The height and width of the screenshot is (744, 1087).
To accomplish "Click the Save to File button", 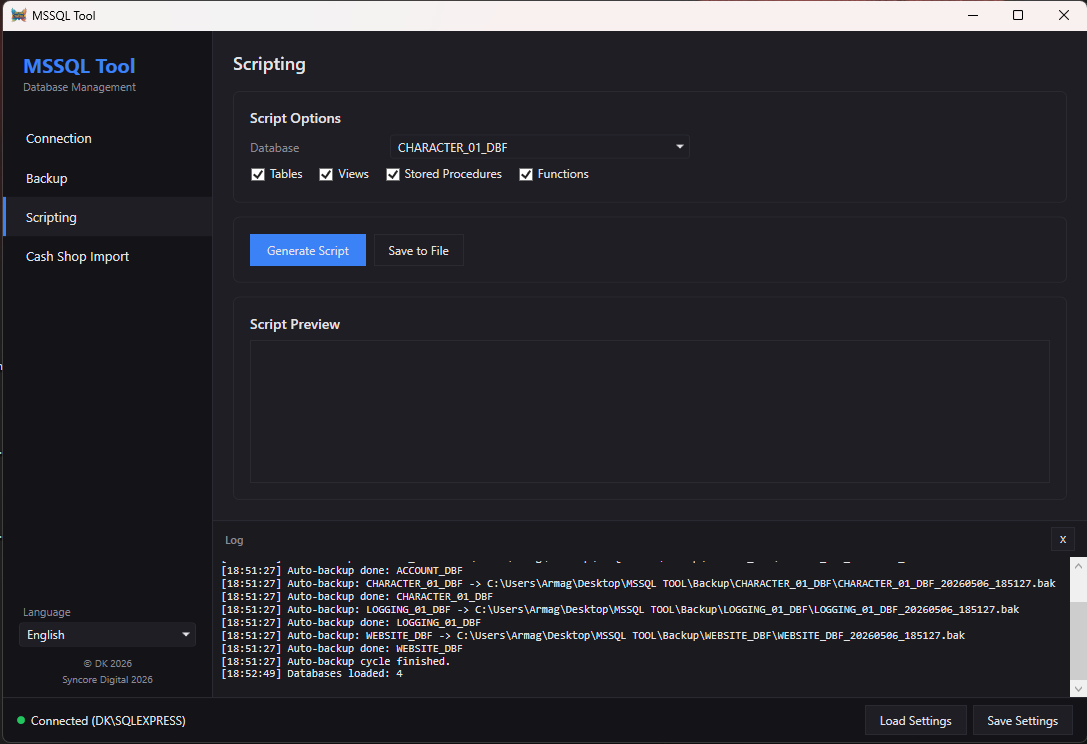I will click(x=419, y=250).
